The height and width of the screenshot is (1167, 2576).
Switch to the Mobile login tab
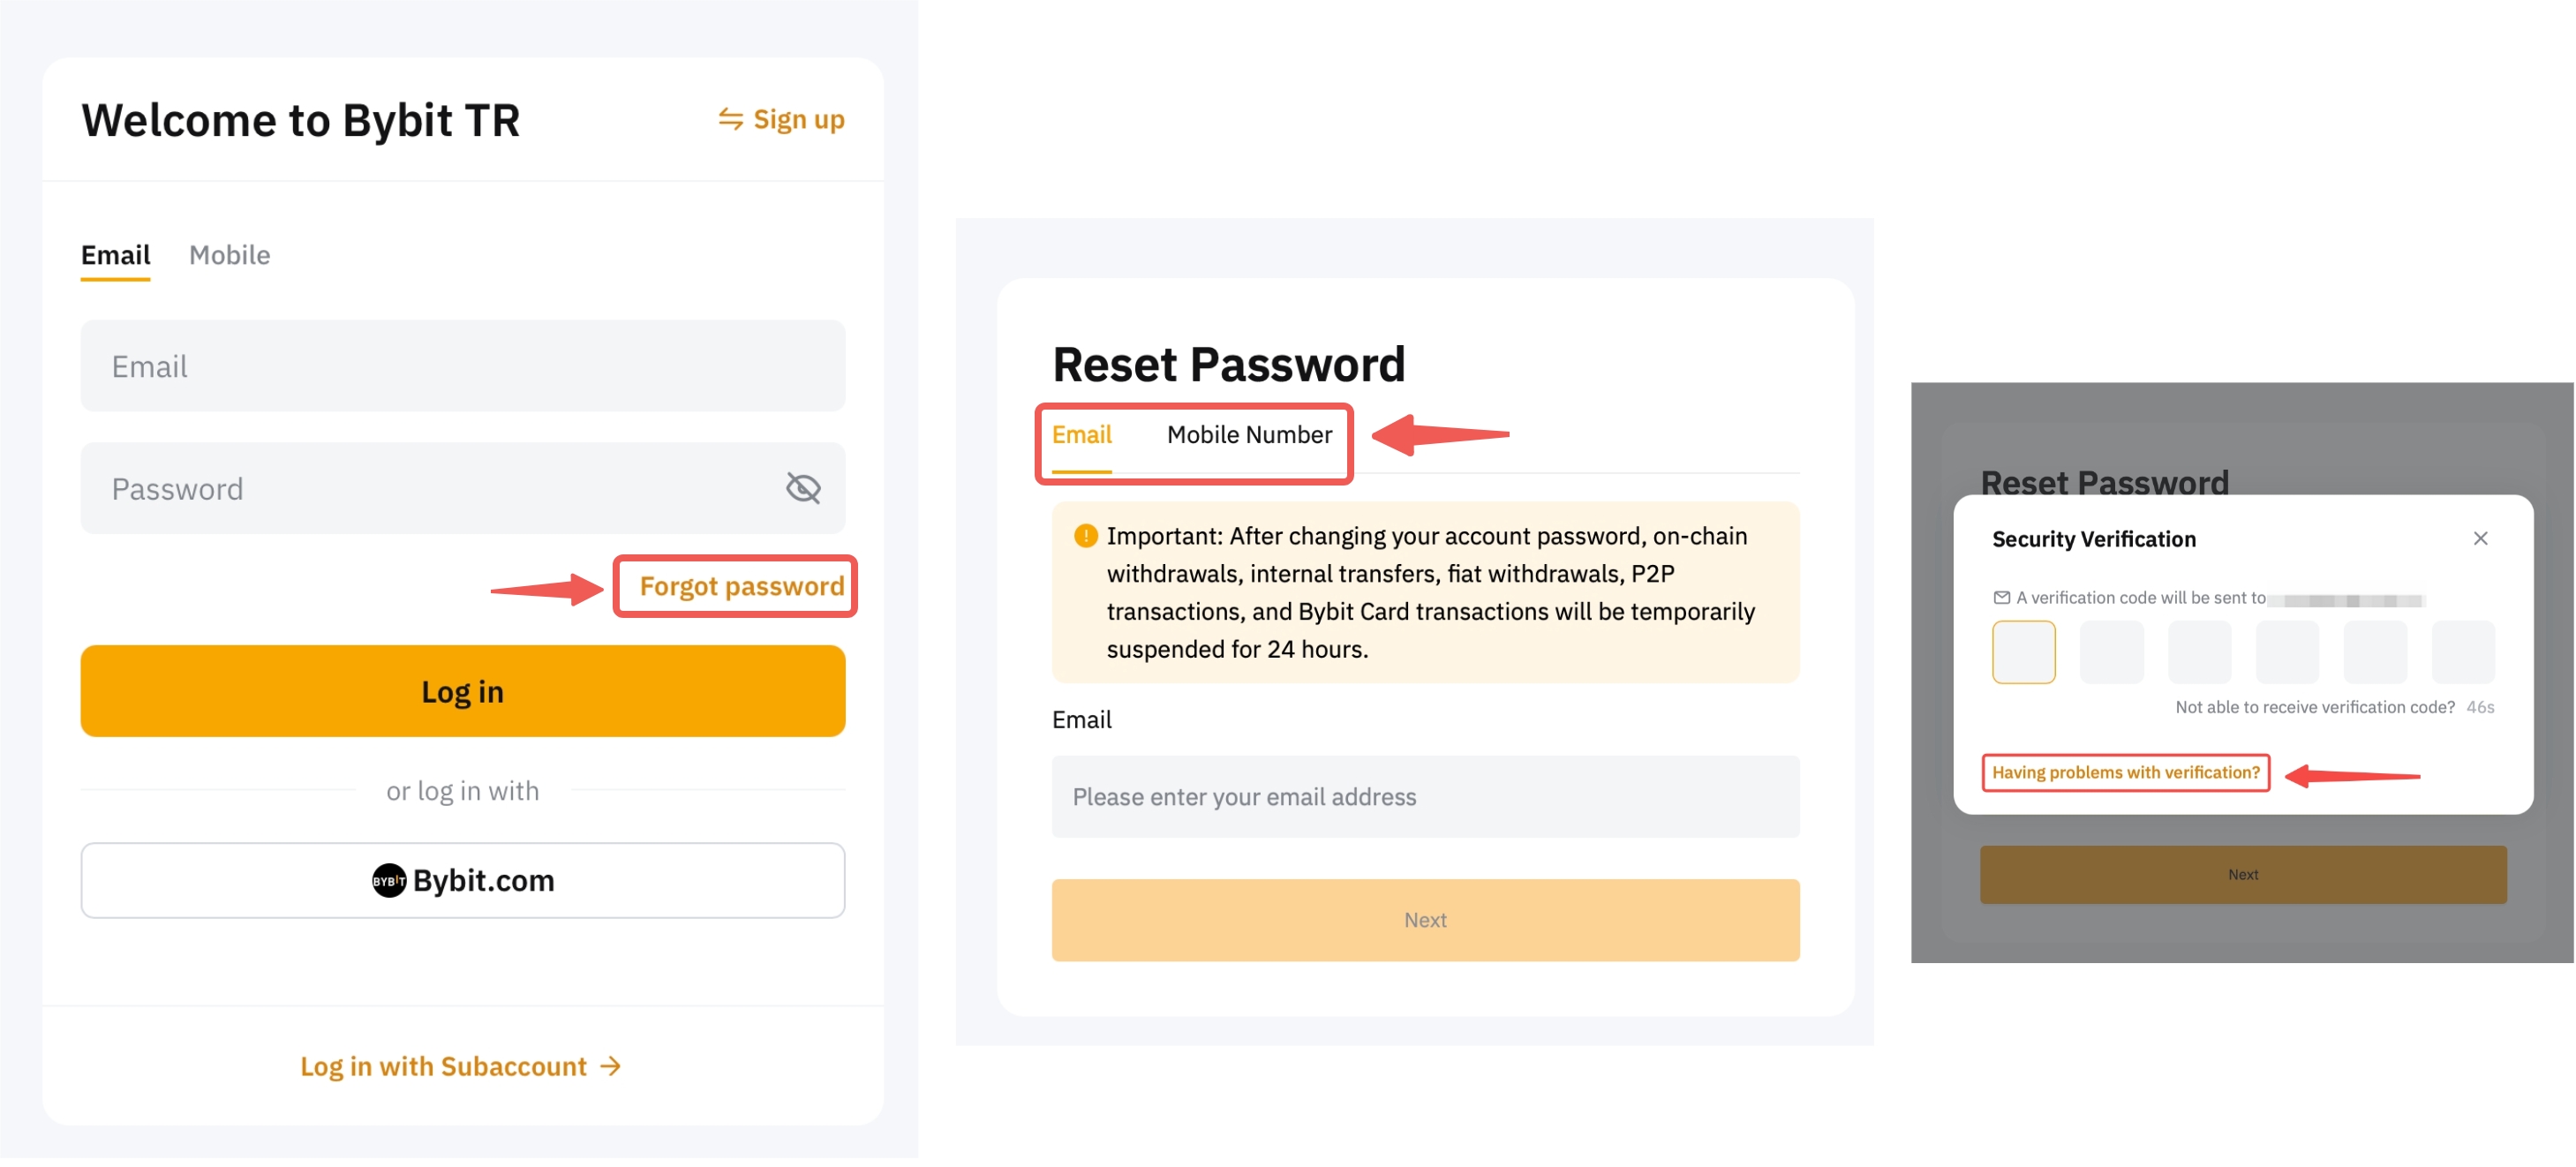pos(229,256)
